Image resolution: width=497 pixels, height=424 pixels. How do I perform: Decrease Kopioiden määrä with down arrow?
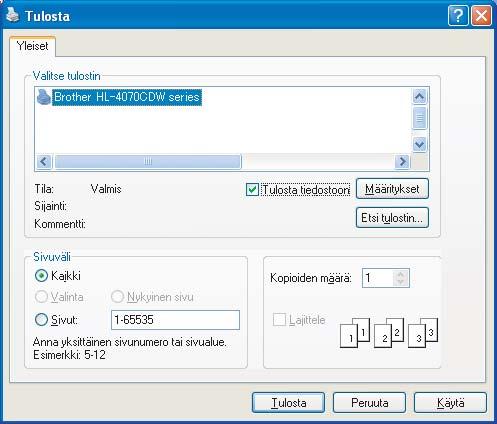point(401,282)
